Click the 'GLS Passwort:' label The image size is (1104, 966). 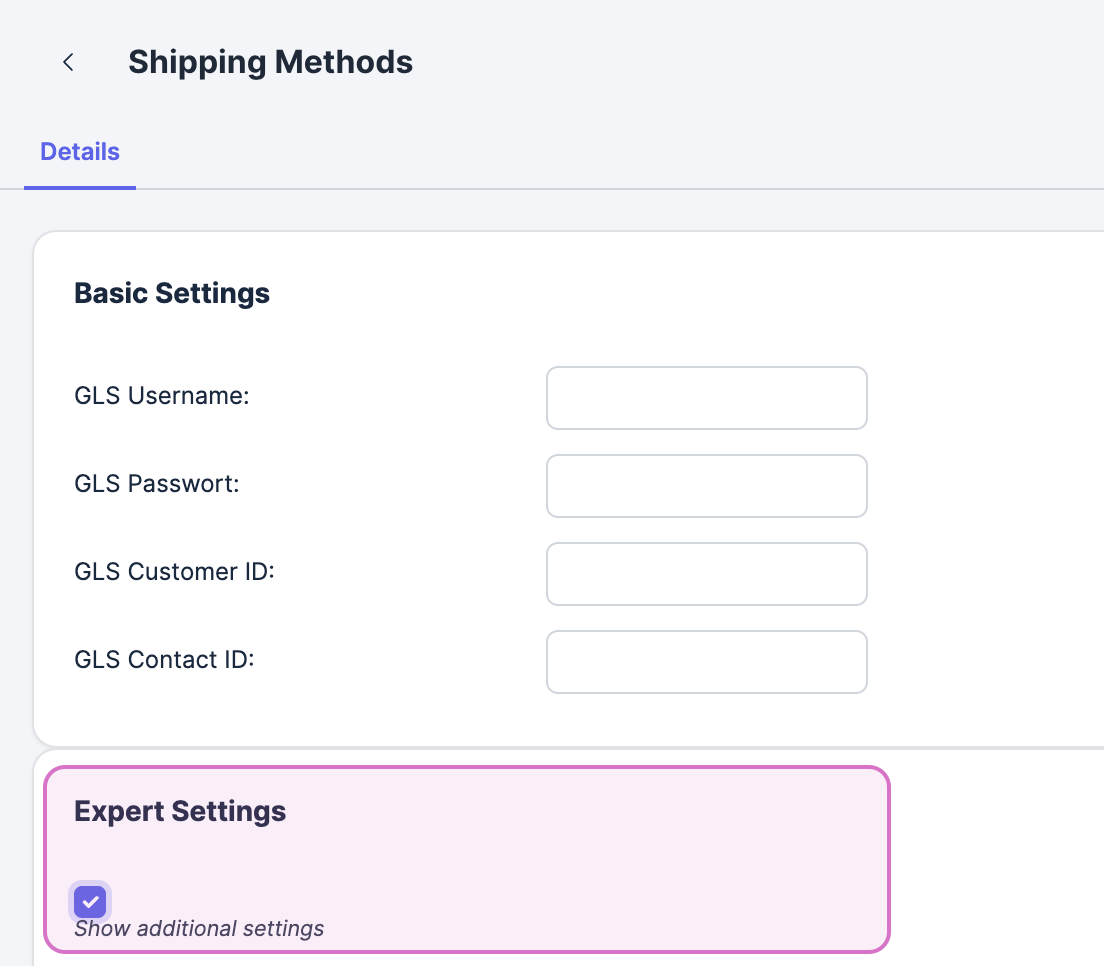click(x=157, y=484)
